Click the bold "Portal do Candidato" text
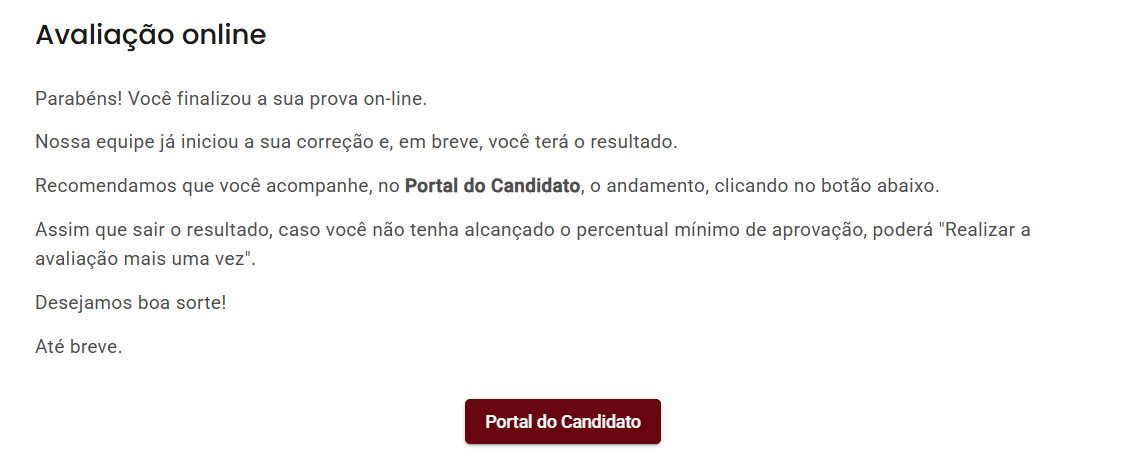Image resolution: width=1126 pixels, height=472 pixels. (x=492, y=186)
